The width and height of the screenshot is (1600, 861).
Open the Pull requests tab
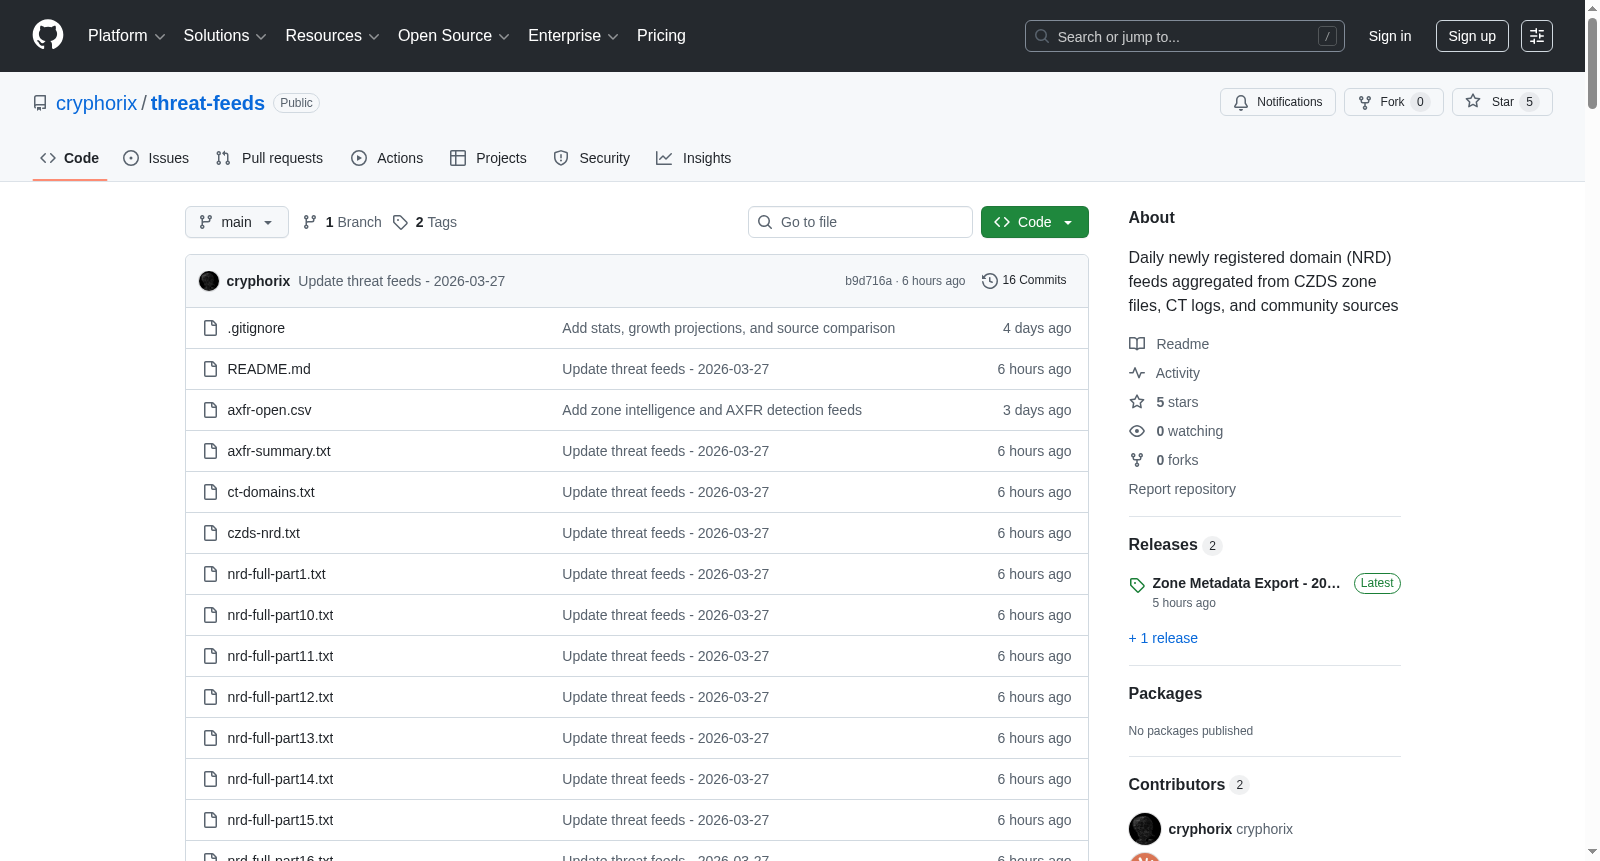pos(269,158)
